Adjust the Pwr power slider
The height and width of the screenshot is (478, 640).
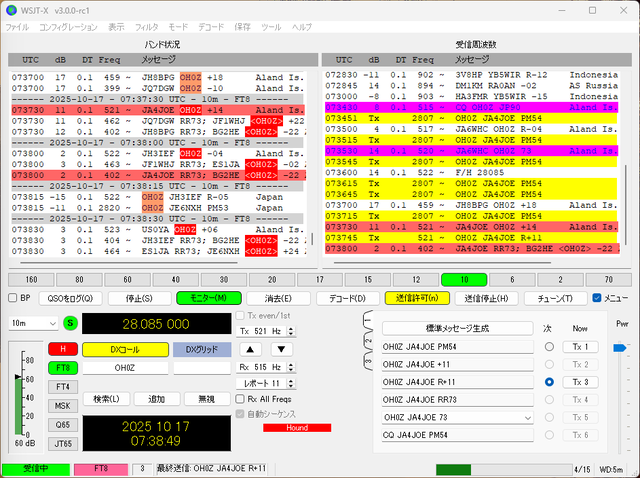[x=620, y=348]
